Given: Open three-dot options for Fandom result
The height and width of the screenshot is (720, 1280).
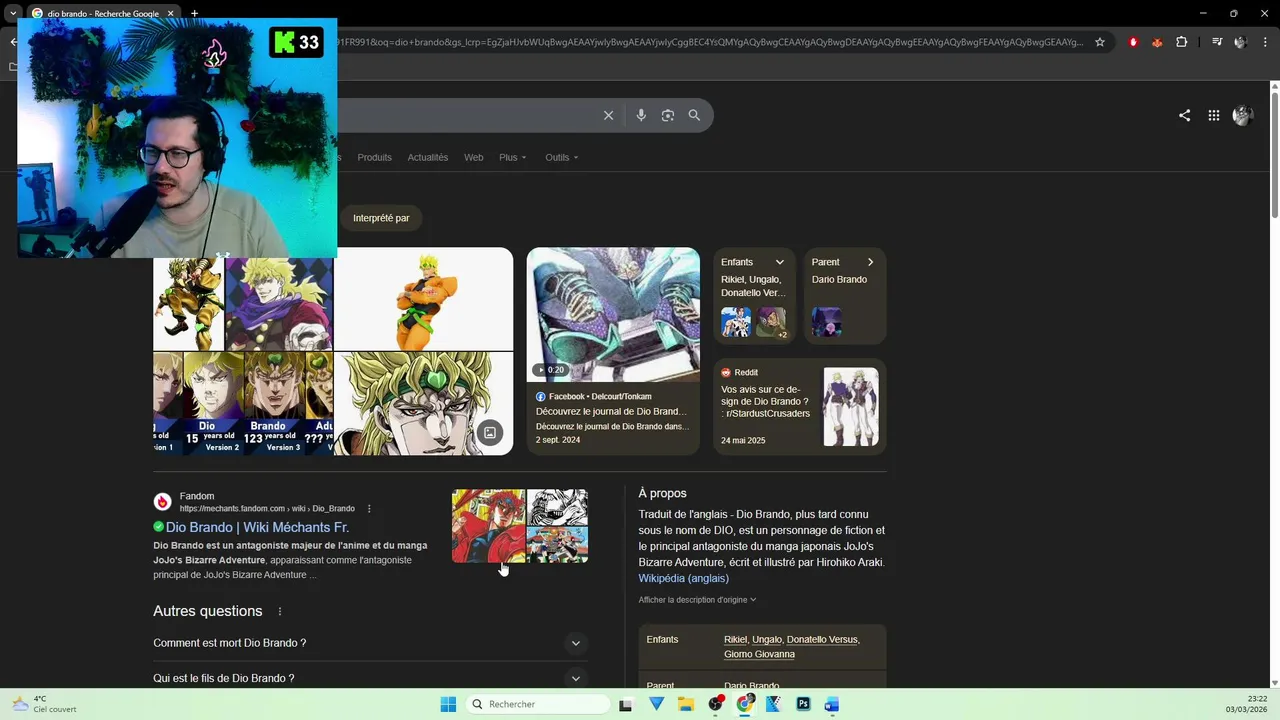Looking at the screenshot, I should click(369, 508).
